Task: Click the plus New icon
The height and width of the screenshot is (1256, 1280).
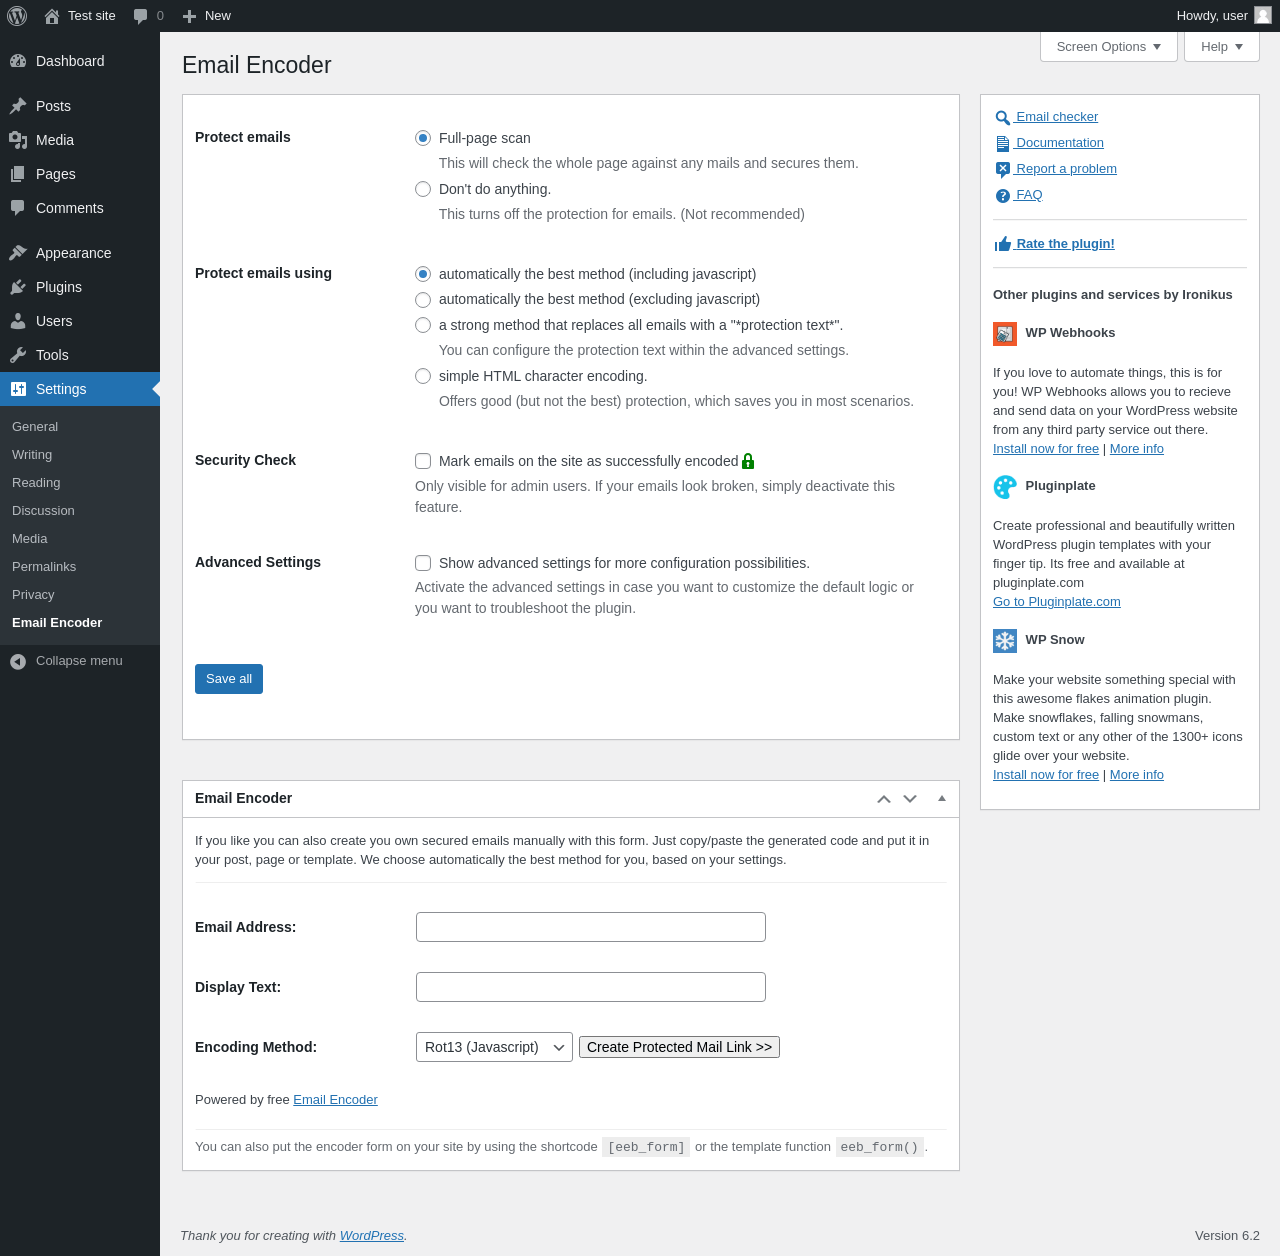Action: pyautogui.click(x=189, y=16)
